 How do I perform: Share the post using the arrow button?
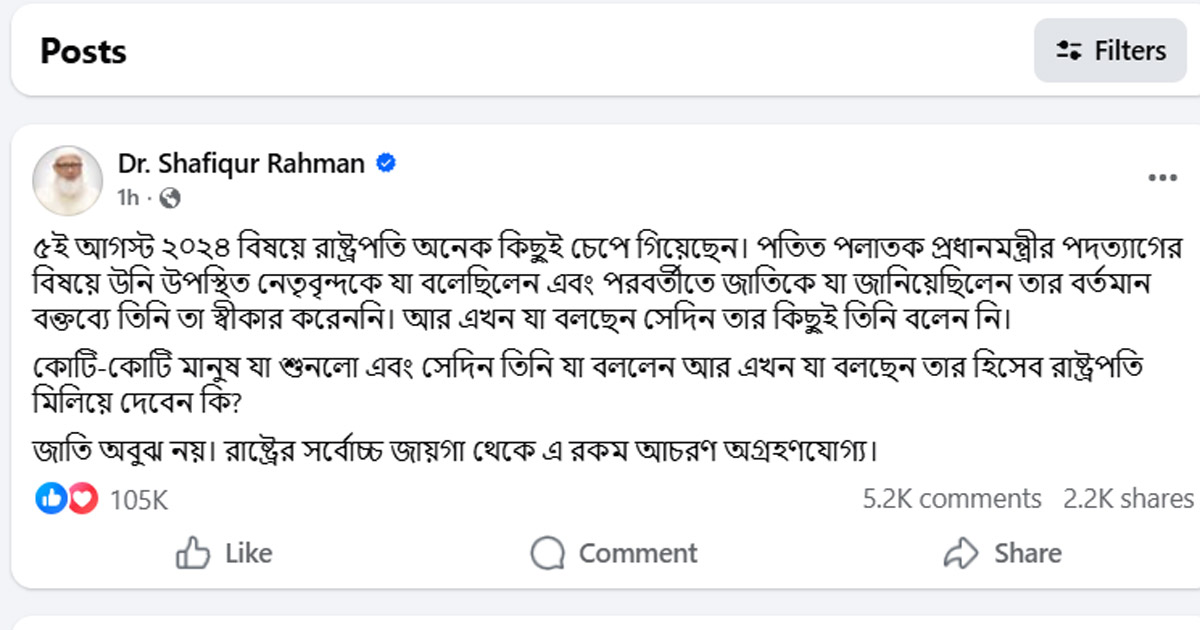point(1003,553)
